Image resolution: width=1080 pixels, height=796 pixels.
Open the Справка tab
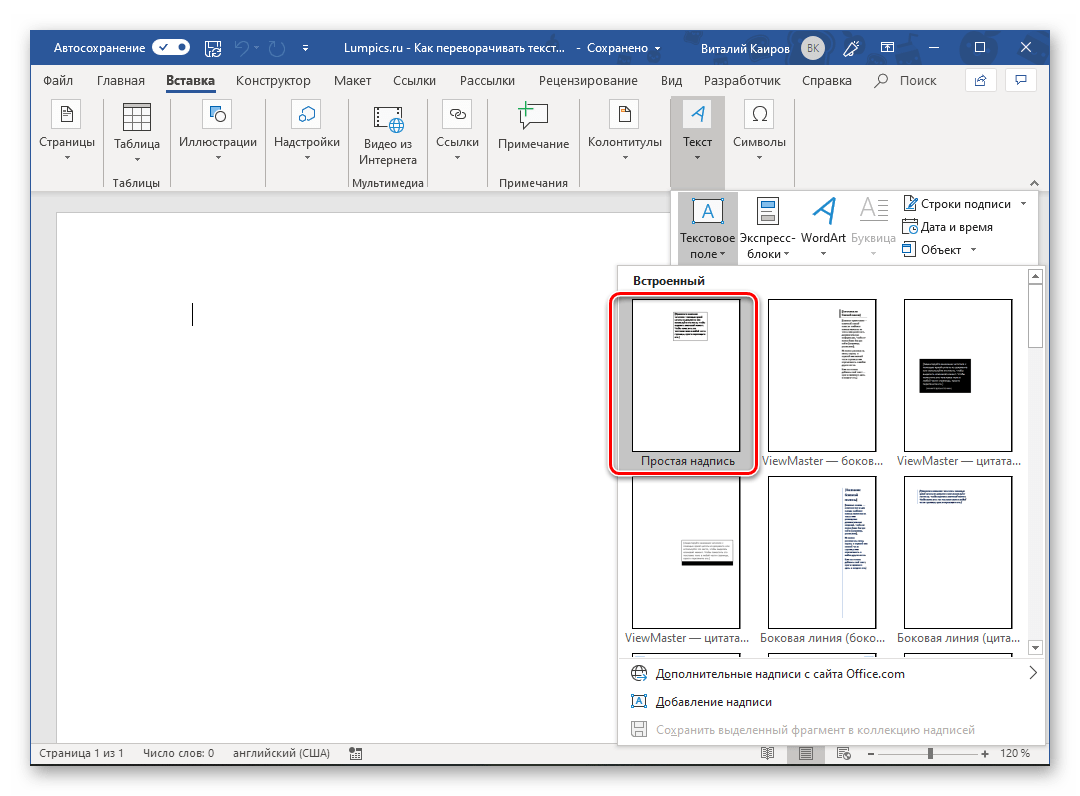point(827,81)
